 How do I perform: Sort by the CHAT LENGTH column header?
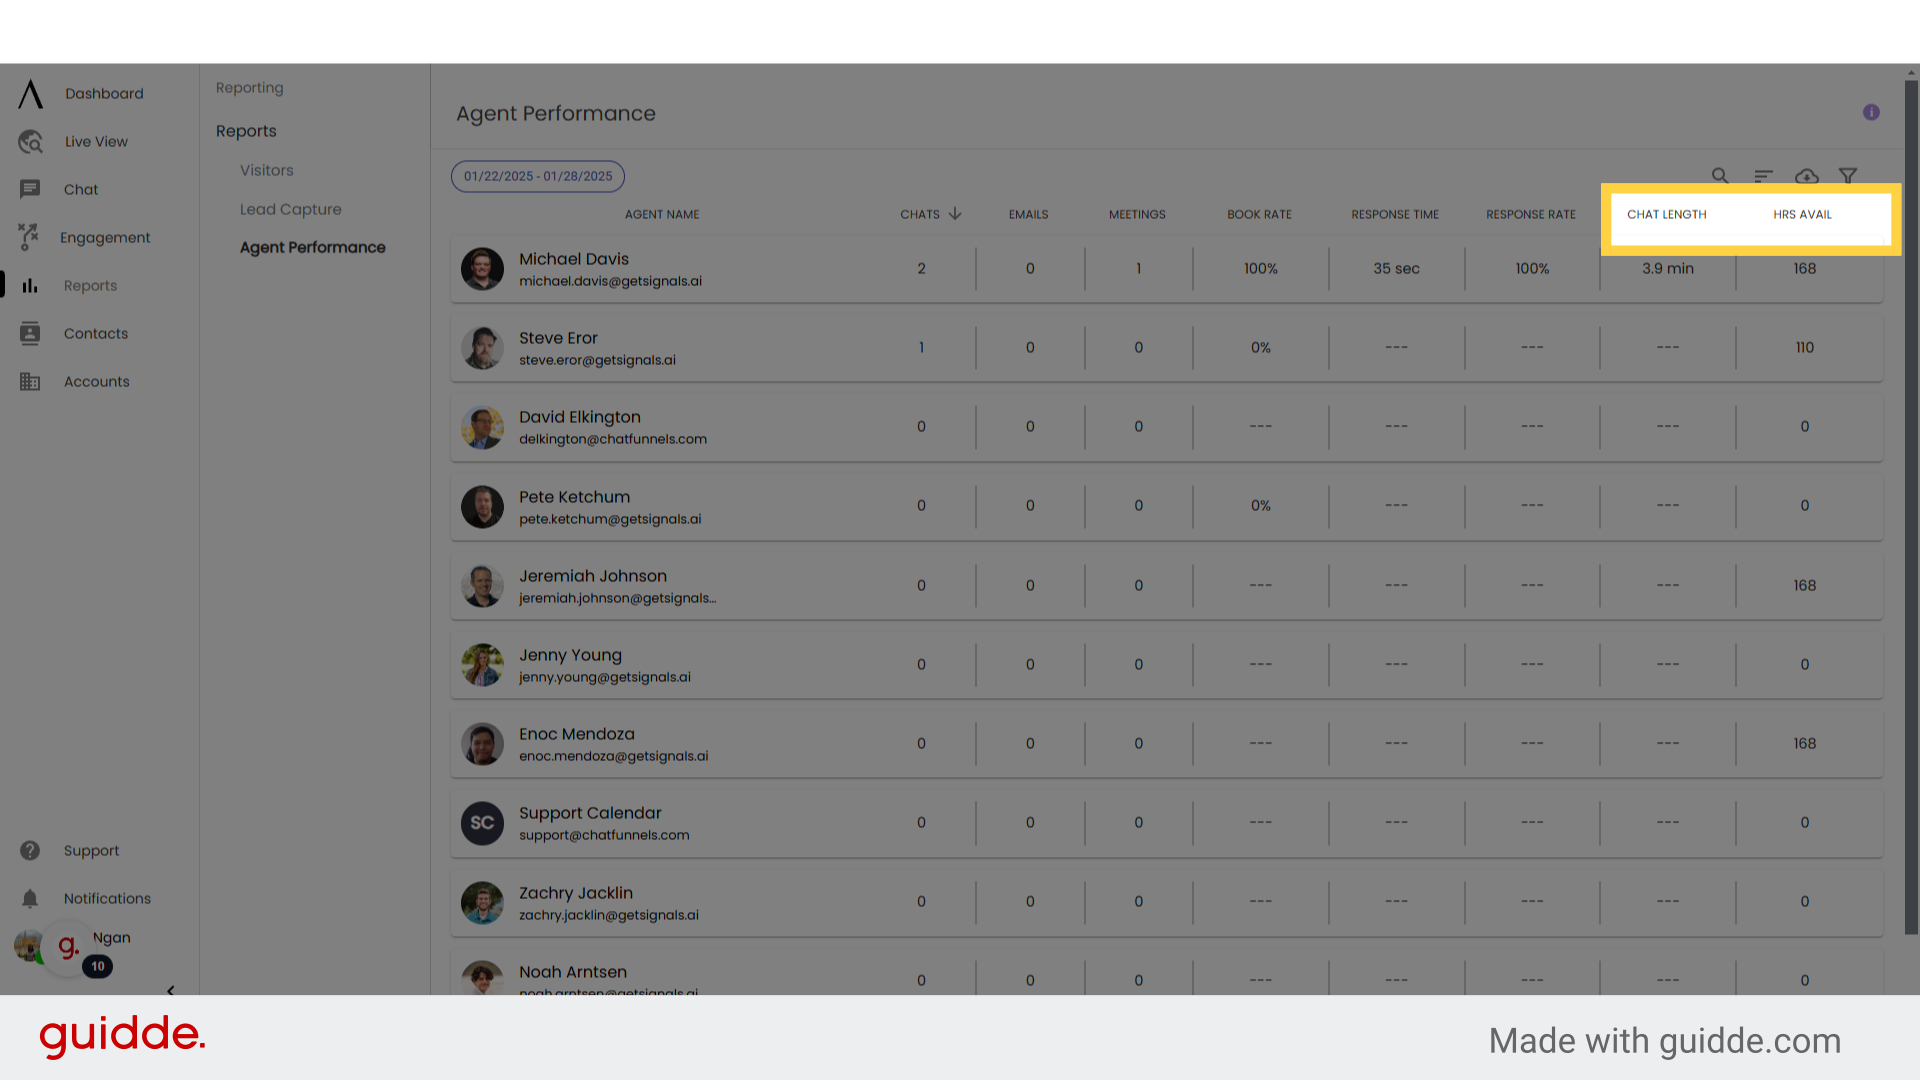[1667, 215]
